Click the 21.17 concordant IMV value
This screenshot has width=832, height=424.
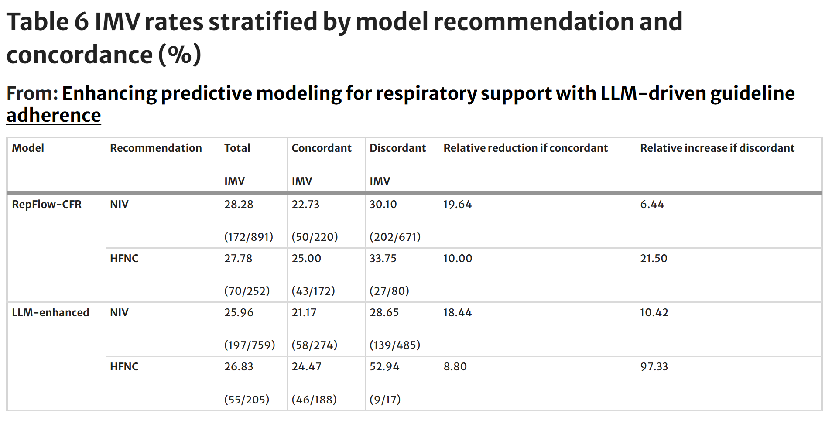[x=305, y=312]
